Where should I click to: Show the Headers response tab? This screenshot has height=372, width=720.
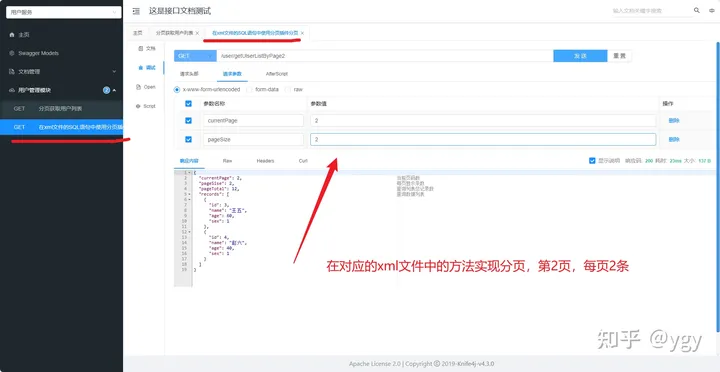pos(265,161)
